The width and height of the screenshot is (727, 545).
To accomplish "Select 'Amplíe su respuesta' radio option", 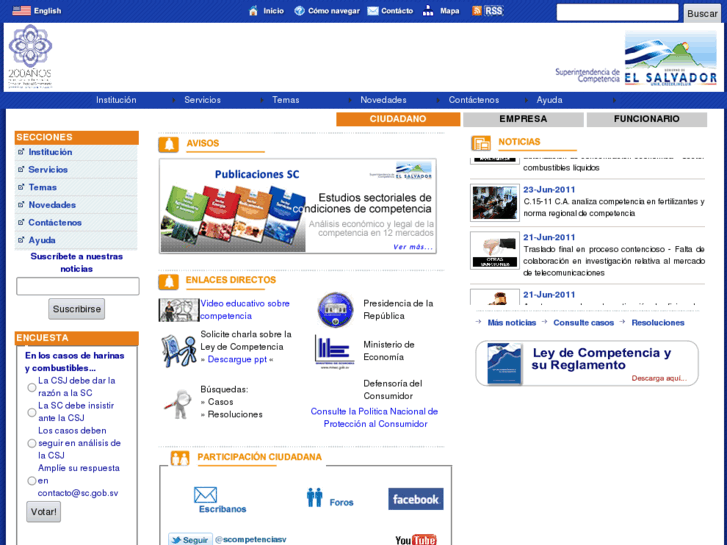I will point(32,481).
